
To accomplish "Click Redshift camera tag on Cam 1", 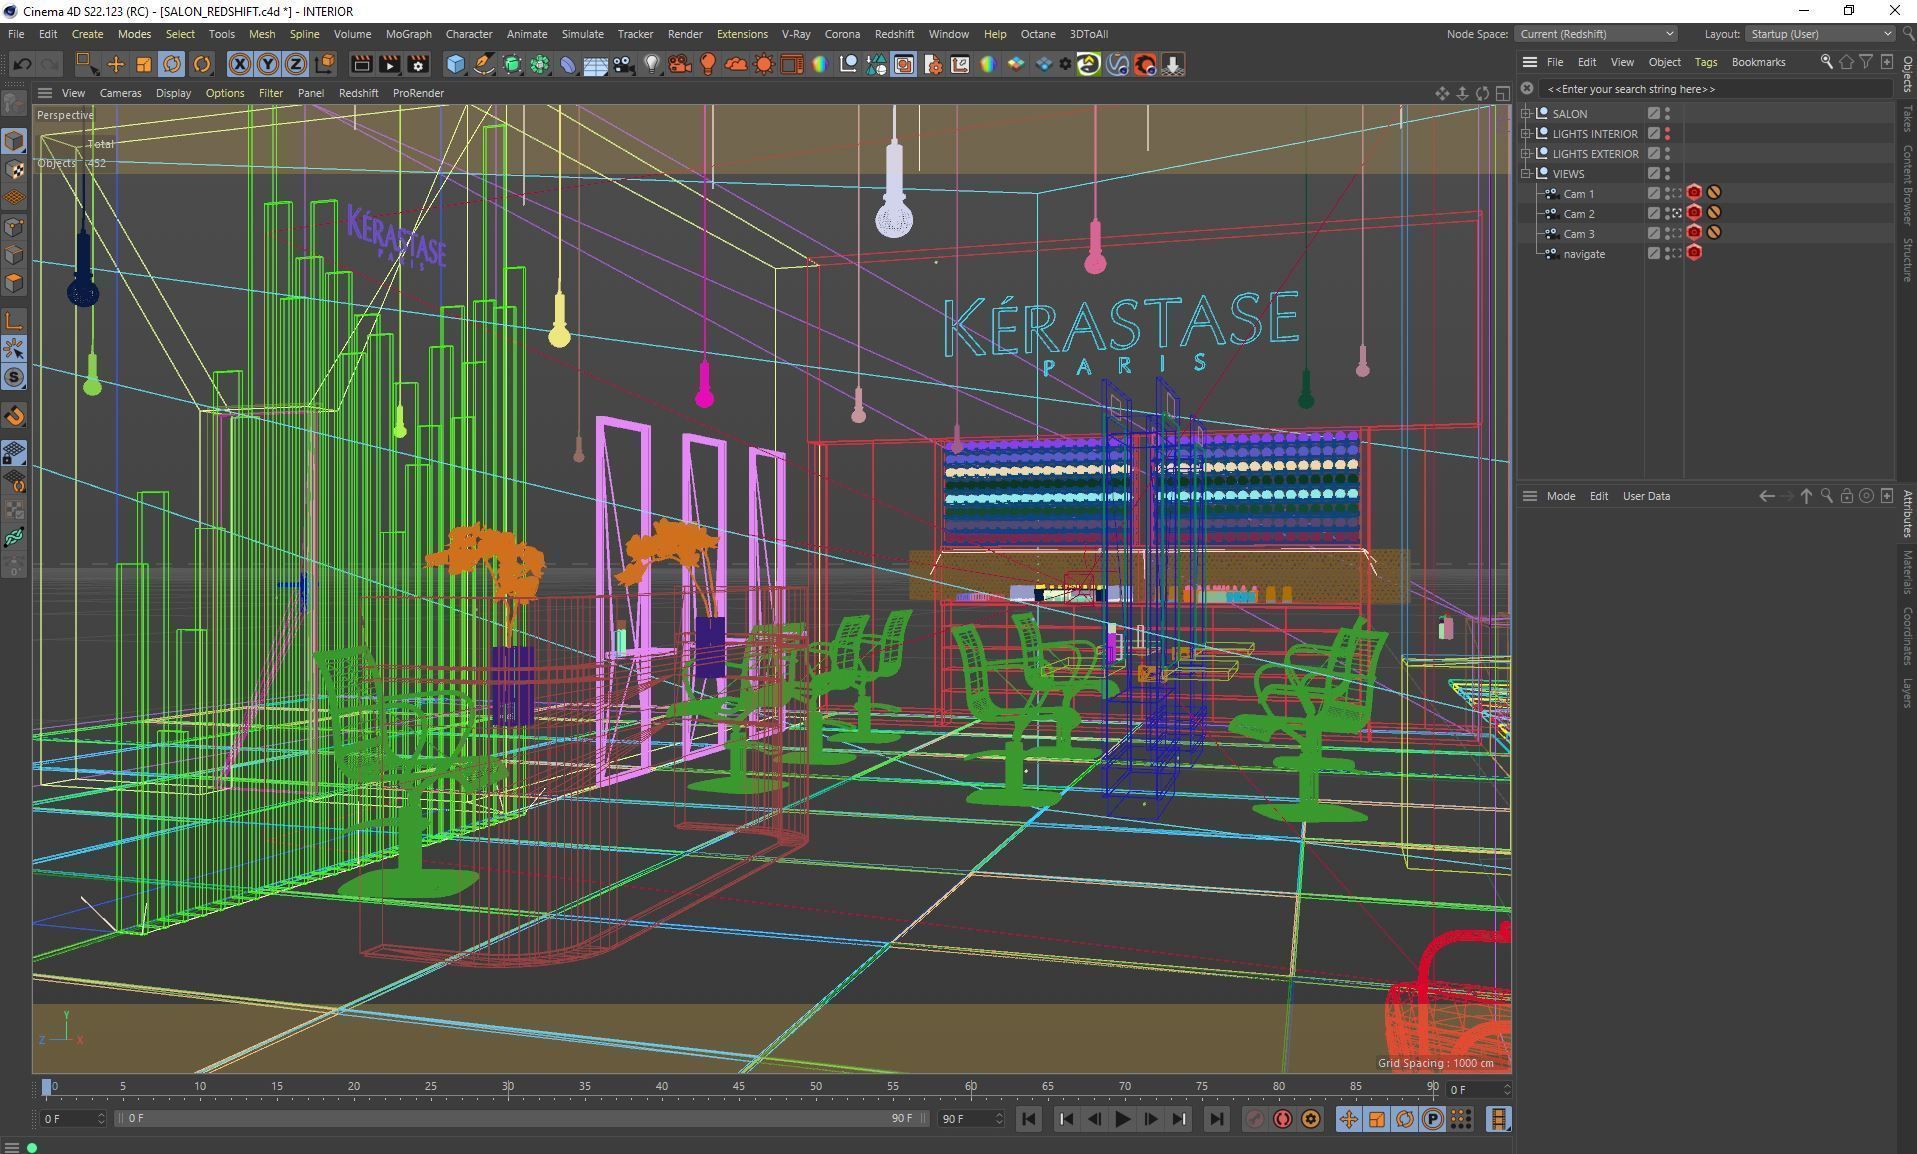I will [1694, 193].
